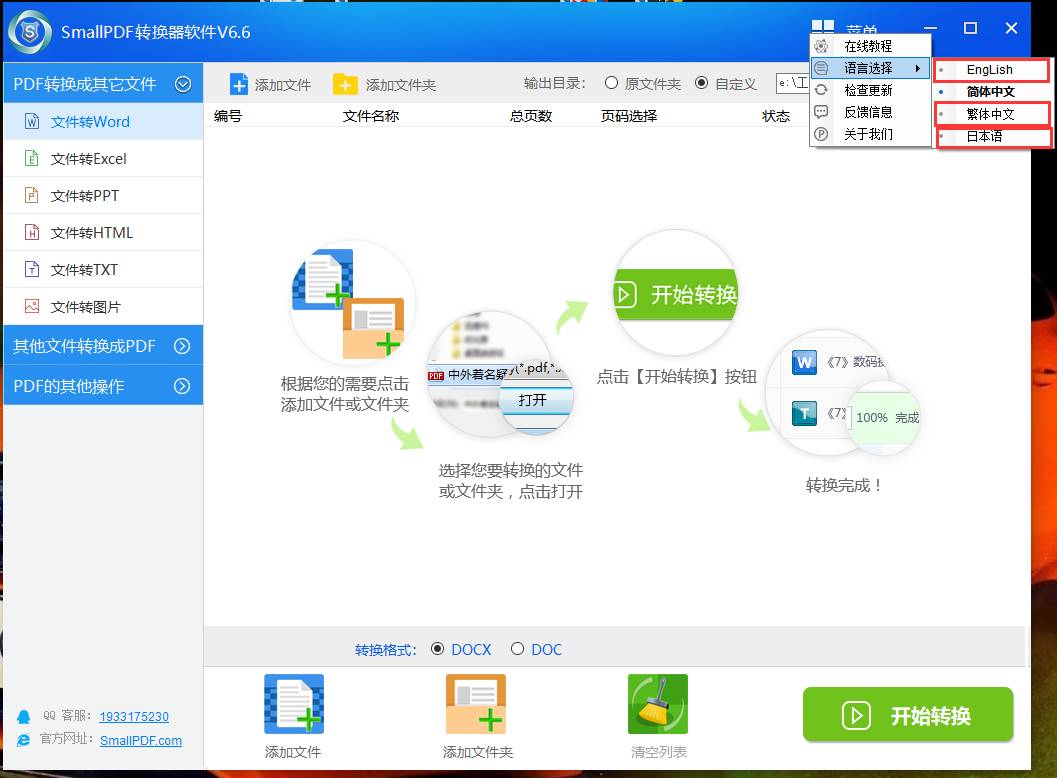Open the 语言选择 submenu arrow
Viewport: 1057px width, 778px height.
[x=918, y=68]
